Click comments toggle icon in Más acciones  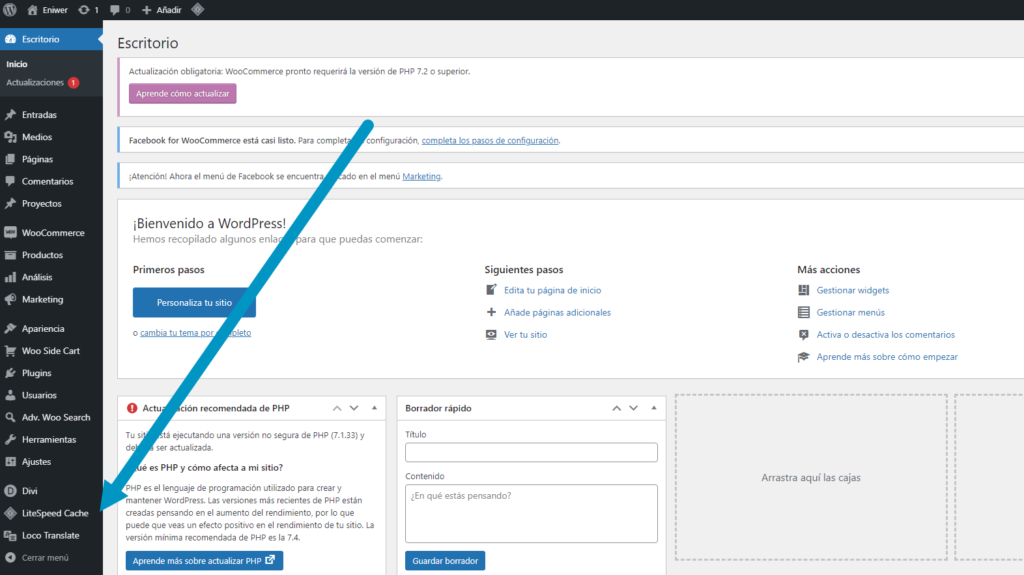[x=803, y=335]
